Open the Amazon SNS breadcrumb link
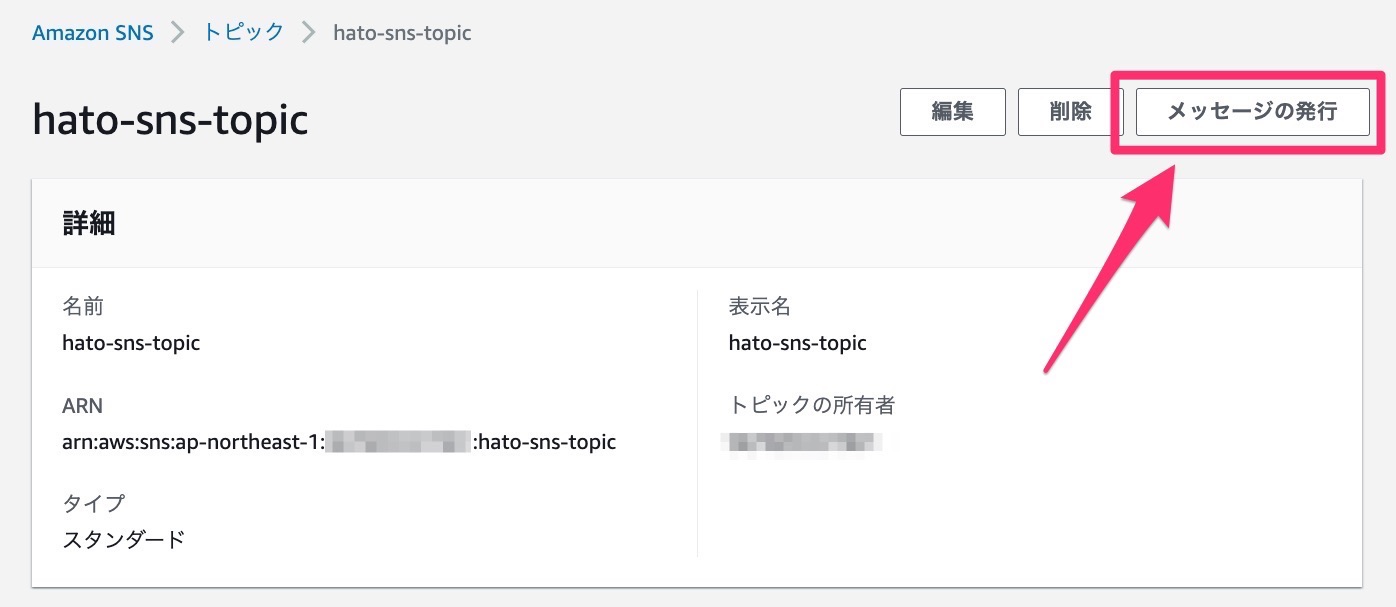 (x=93, y=31)
